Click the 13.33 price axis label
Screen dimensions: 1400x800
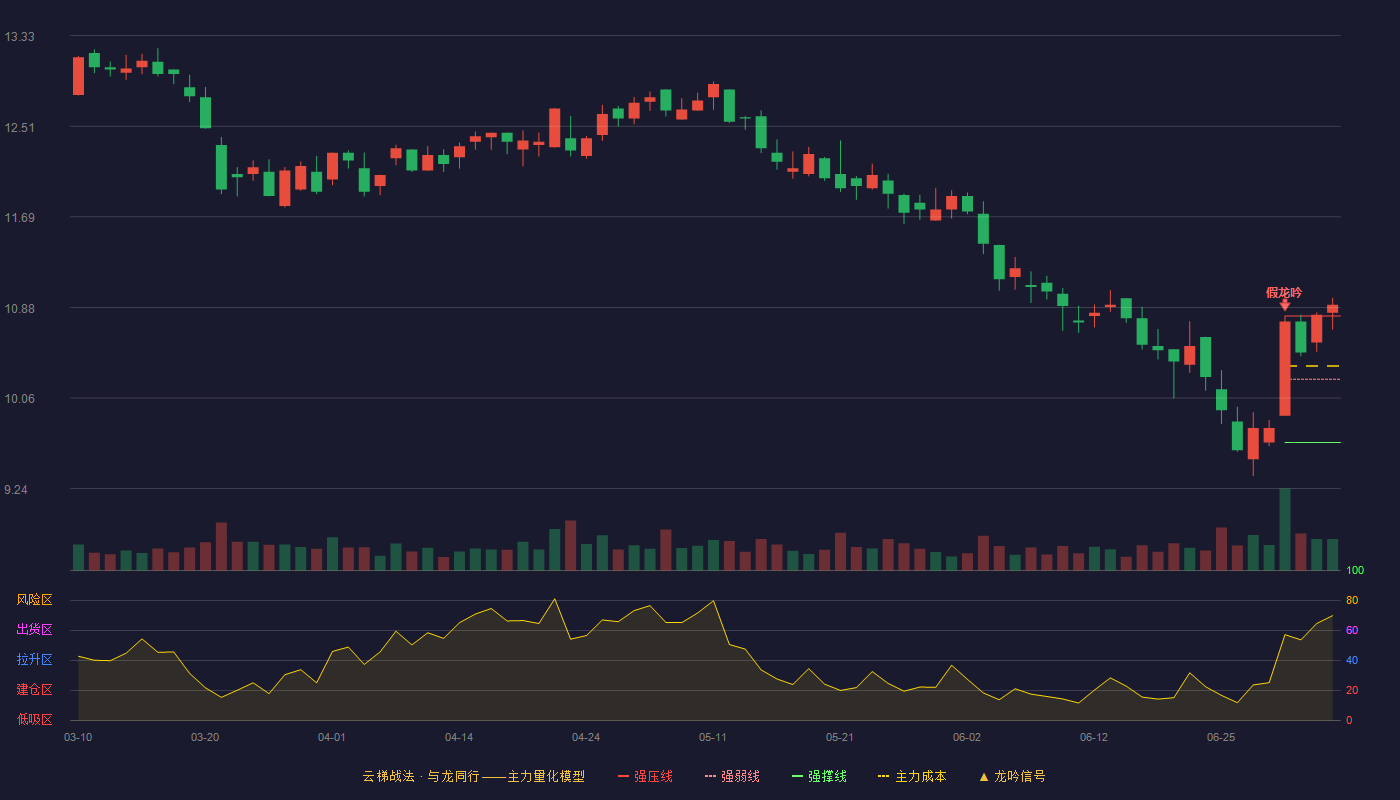coord(19,37)
